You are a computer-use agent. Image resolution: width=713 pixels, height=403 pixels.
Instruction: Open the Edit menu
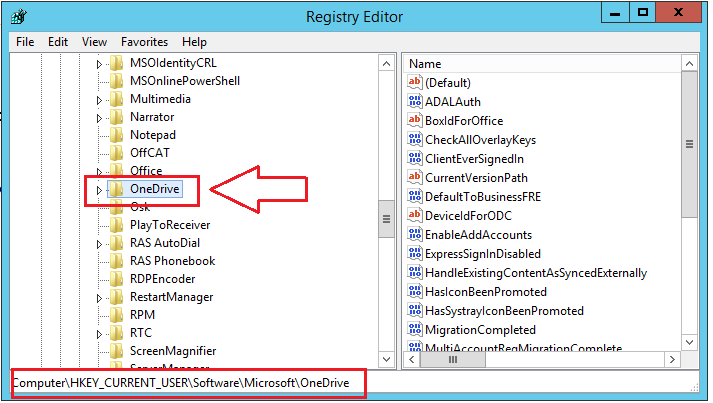click(x=58, y=42)
